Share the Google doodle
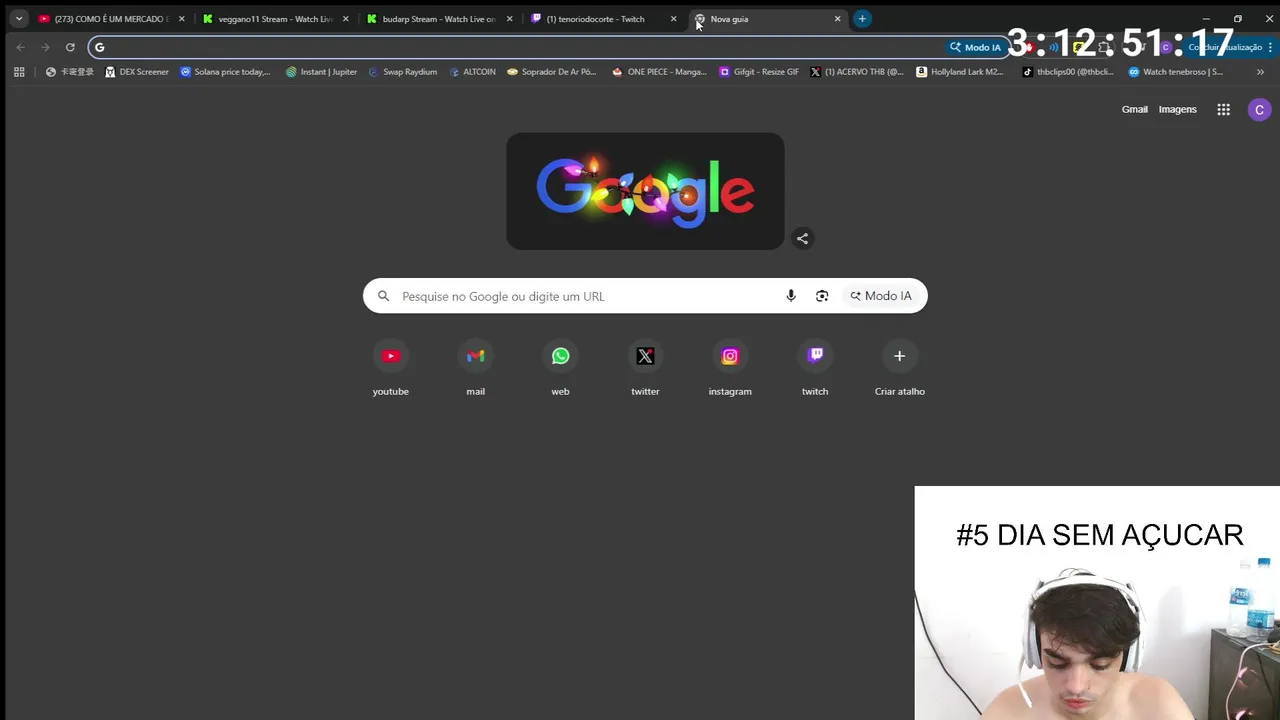 802,238
